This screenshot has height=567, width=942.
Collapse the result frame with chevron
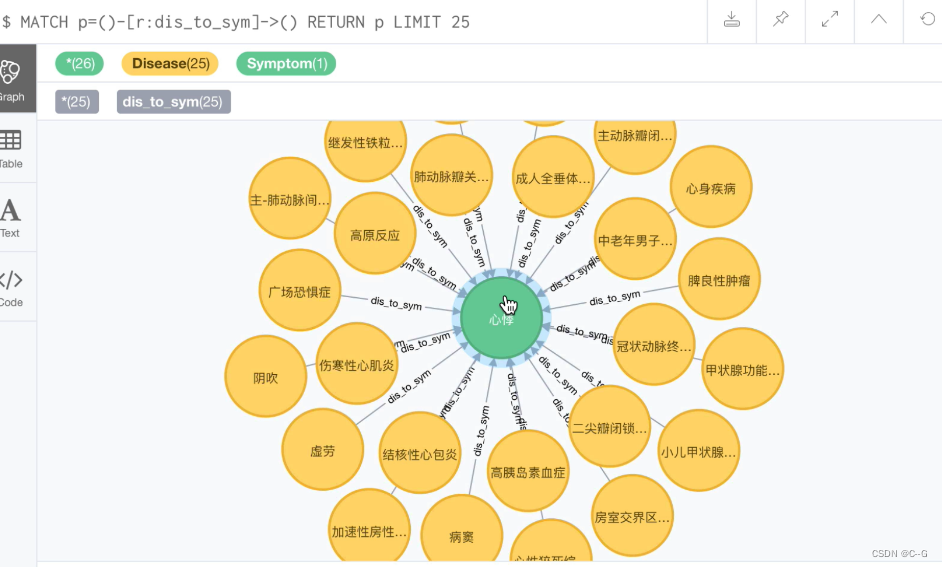tap(878, 20)
